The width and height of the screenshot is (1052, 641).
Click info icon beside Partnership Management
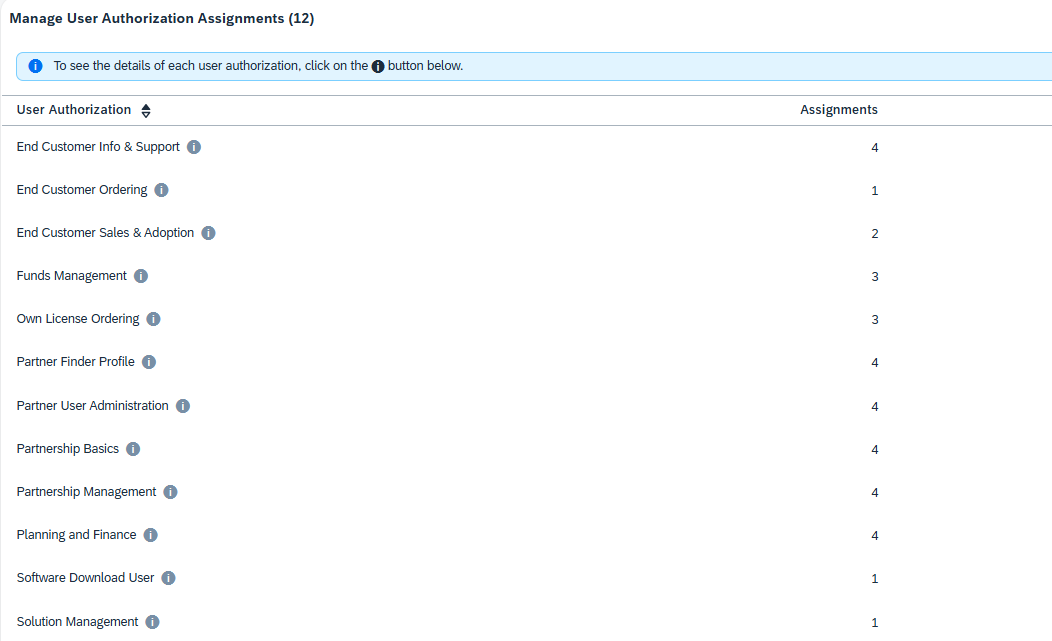click(170, 492)
